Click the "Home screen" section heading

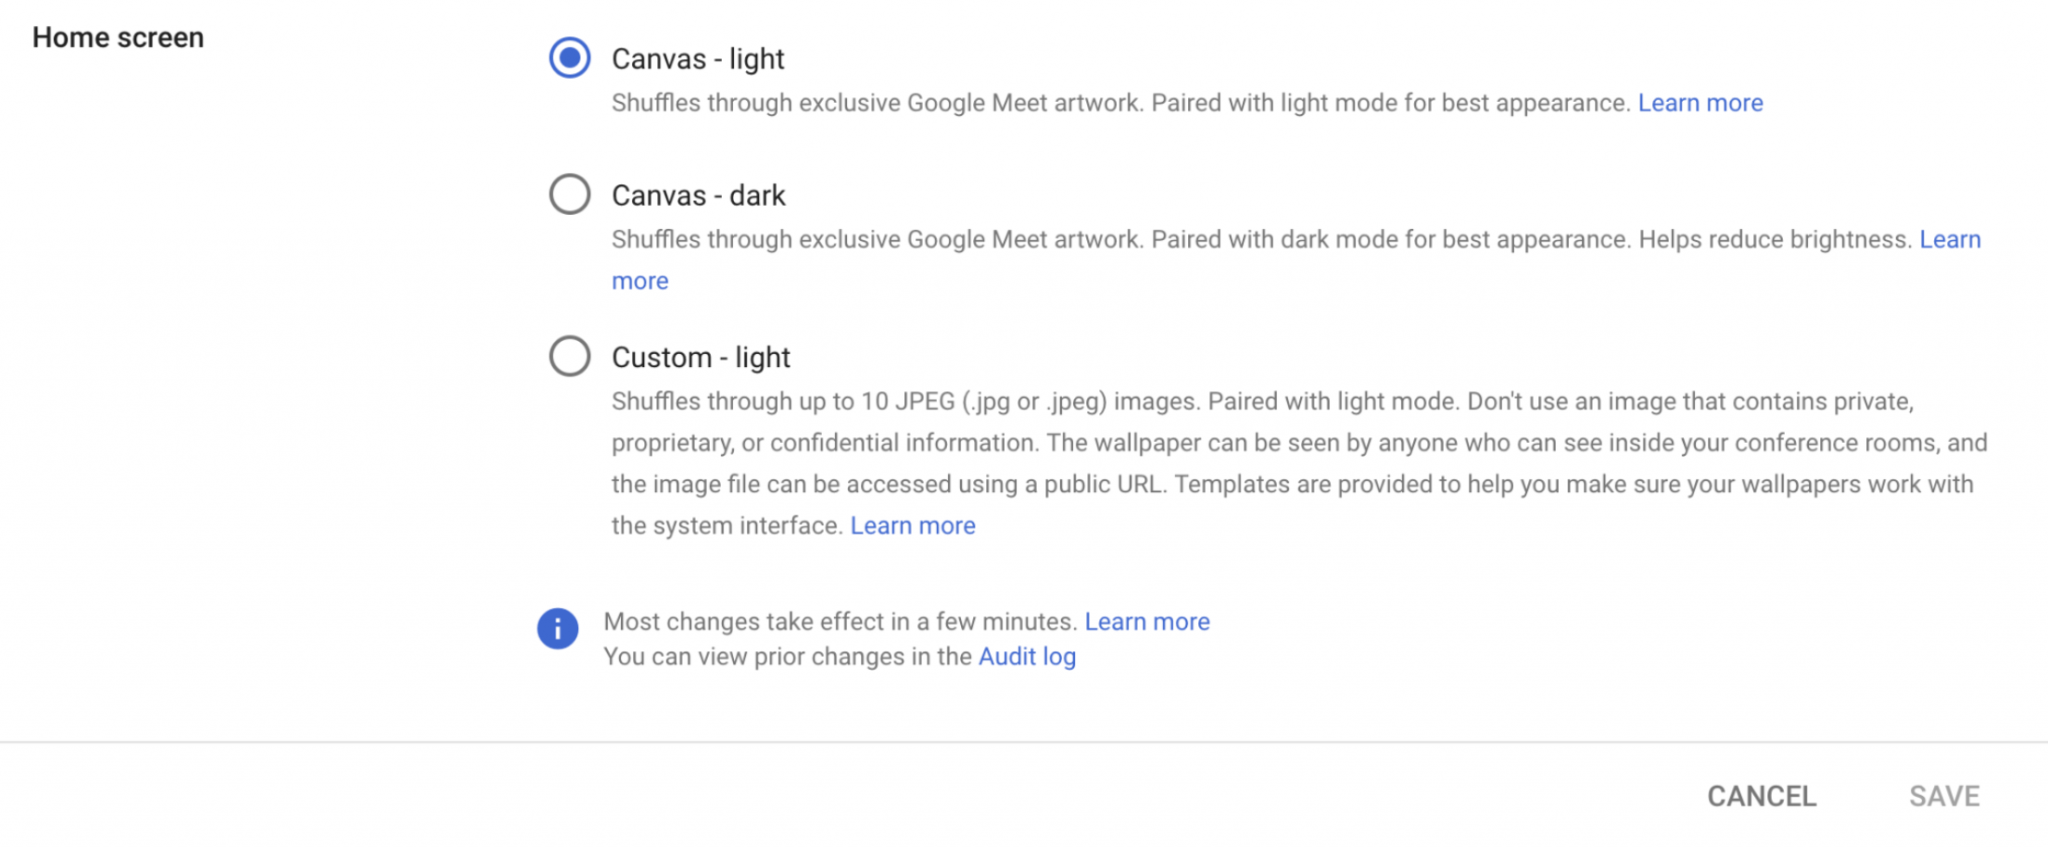(118, 37)
